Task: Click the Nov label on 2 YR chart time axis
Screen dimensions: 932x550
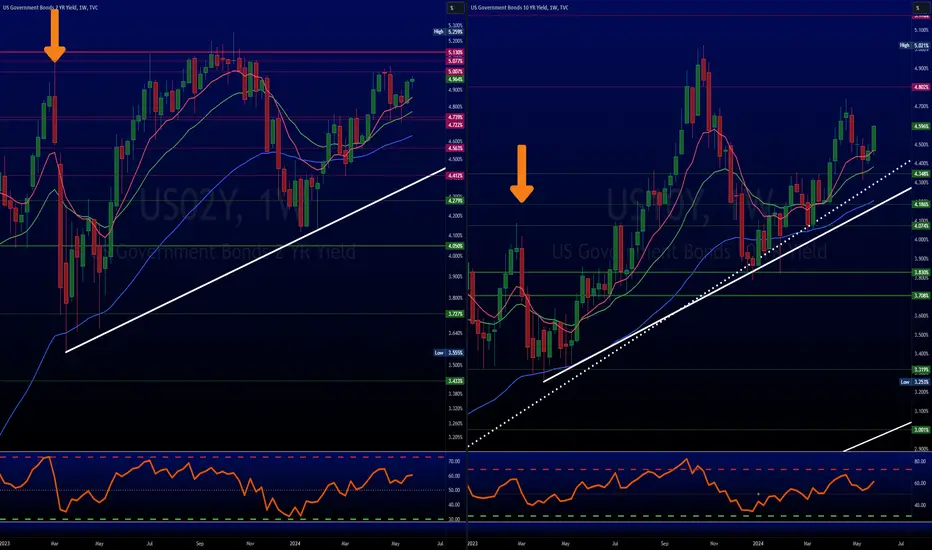Action: tap(250, 543)
